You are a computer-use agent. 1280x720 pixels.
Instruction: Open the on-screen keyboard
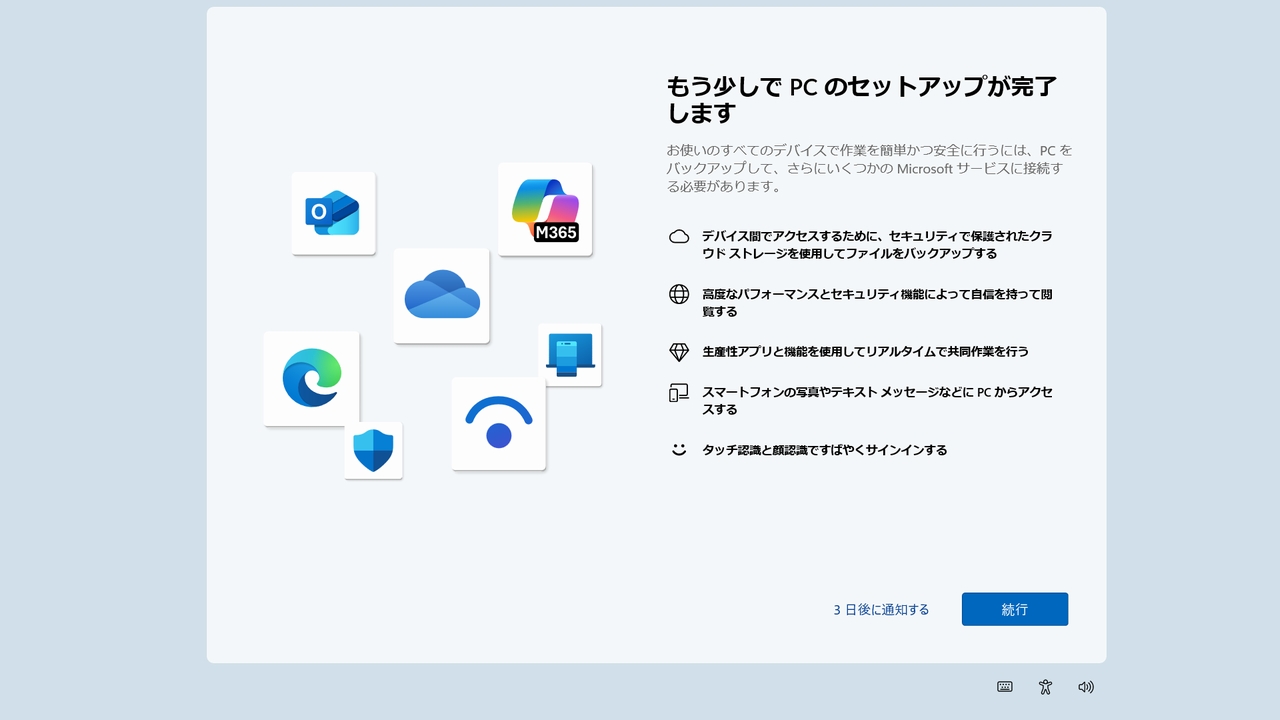click(x=1005, y=687)
